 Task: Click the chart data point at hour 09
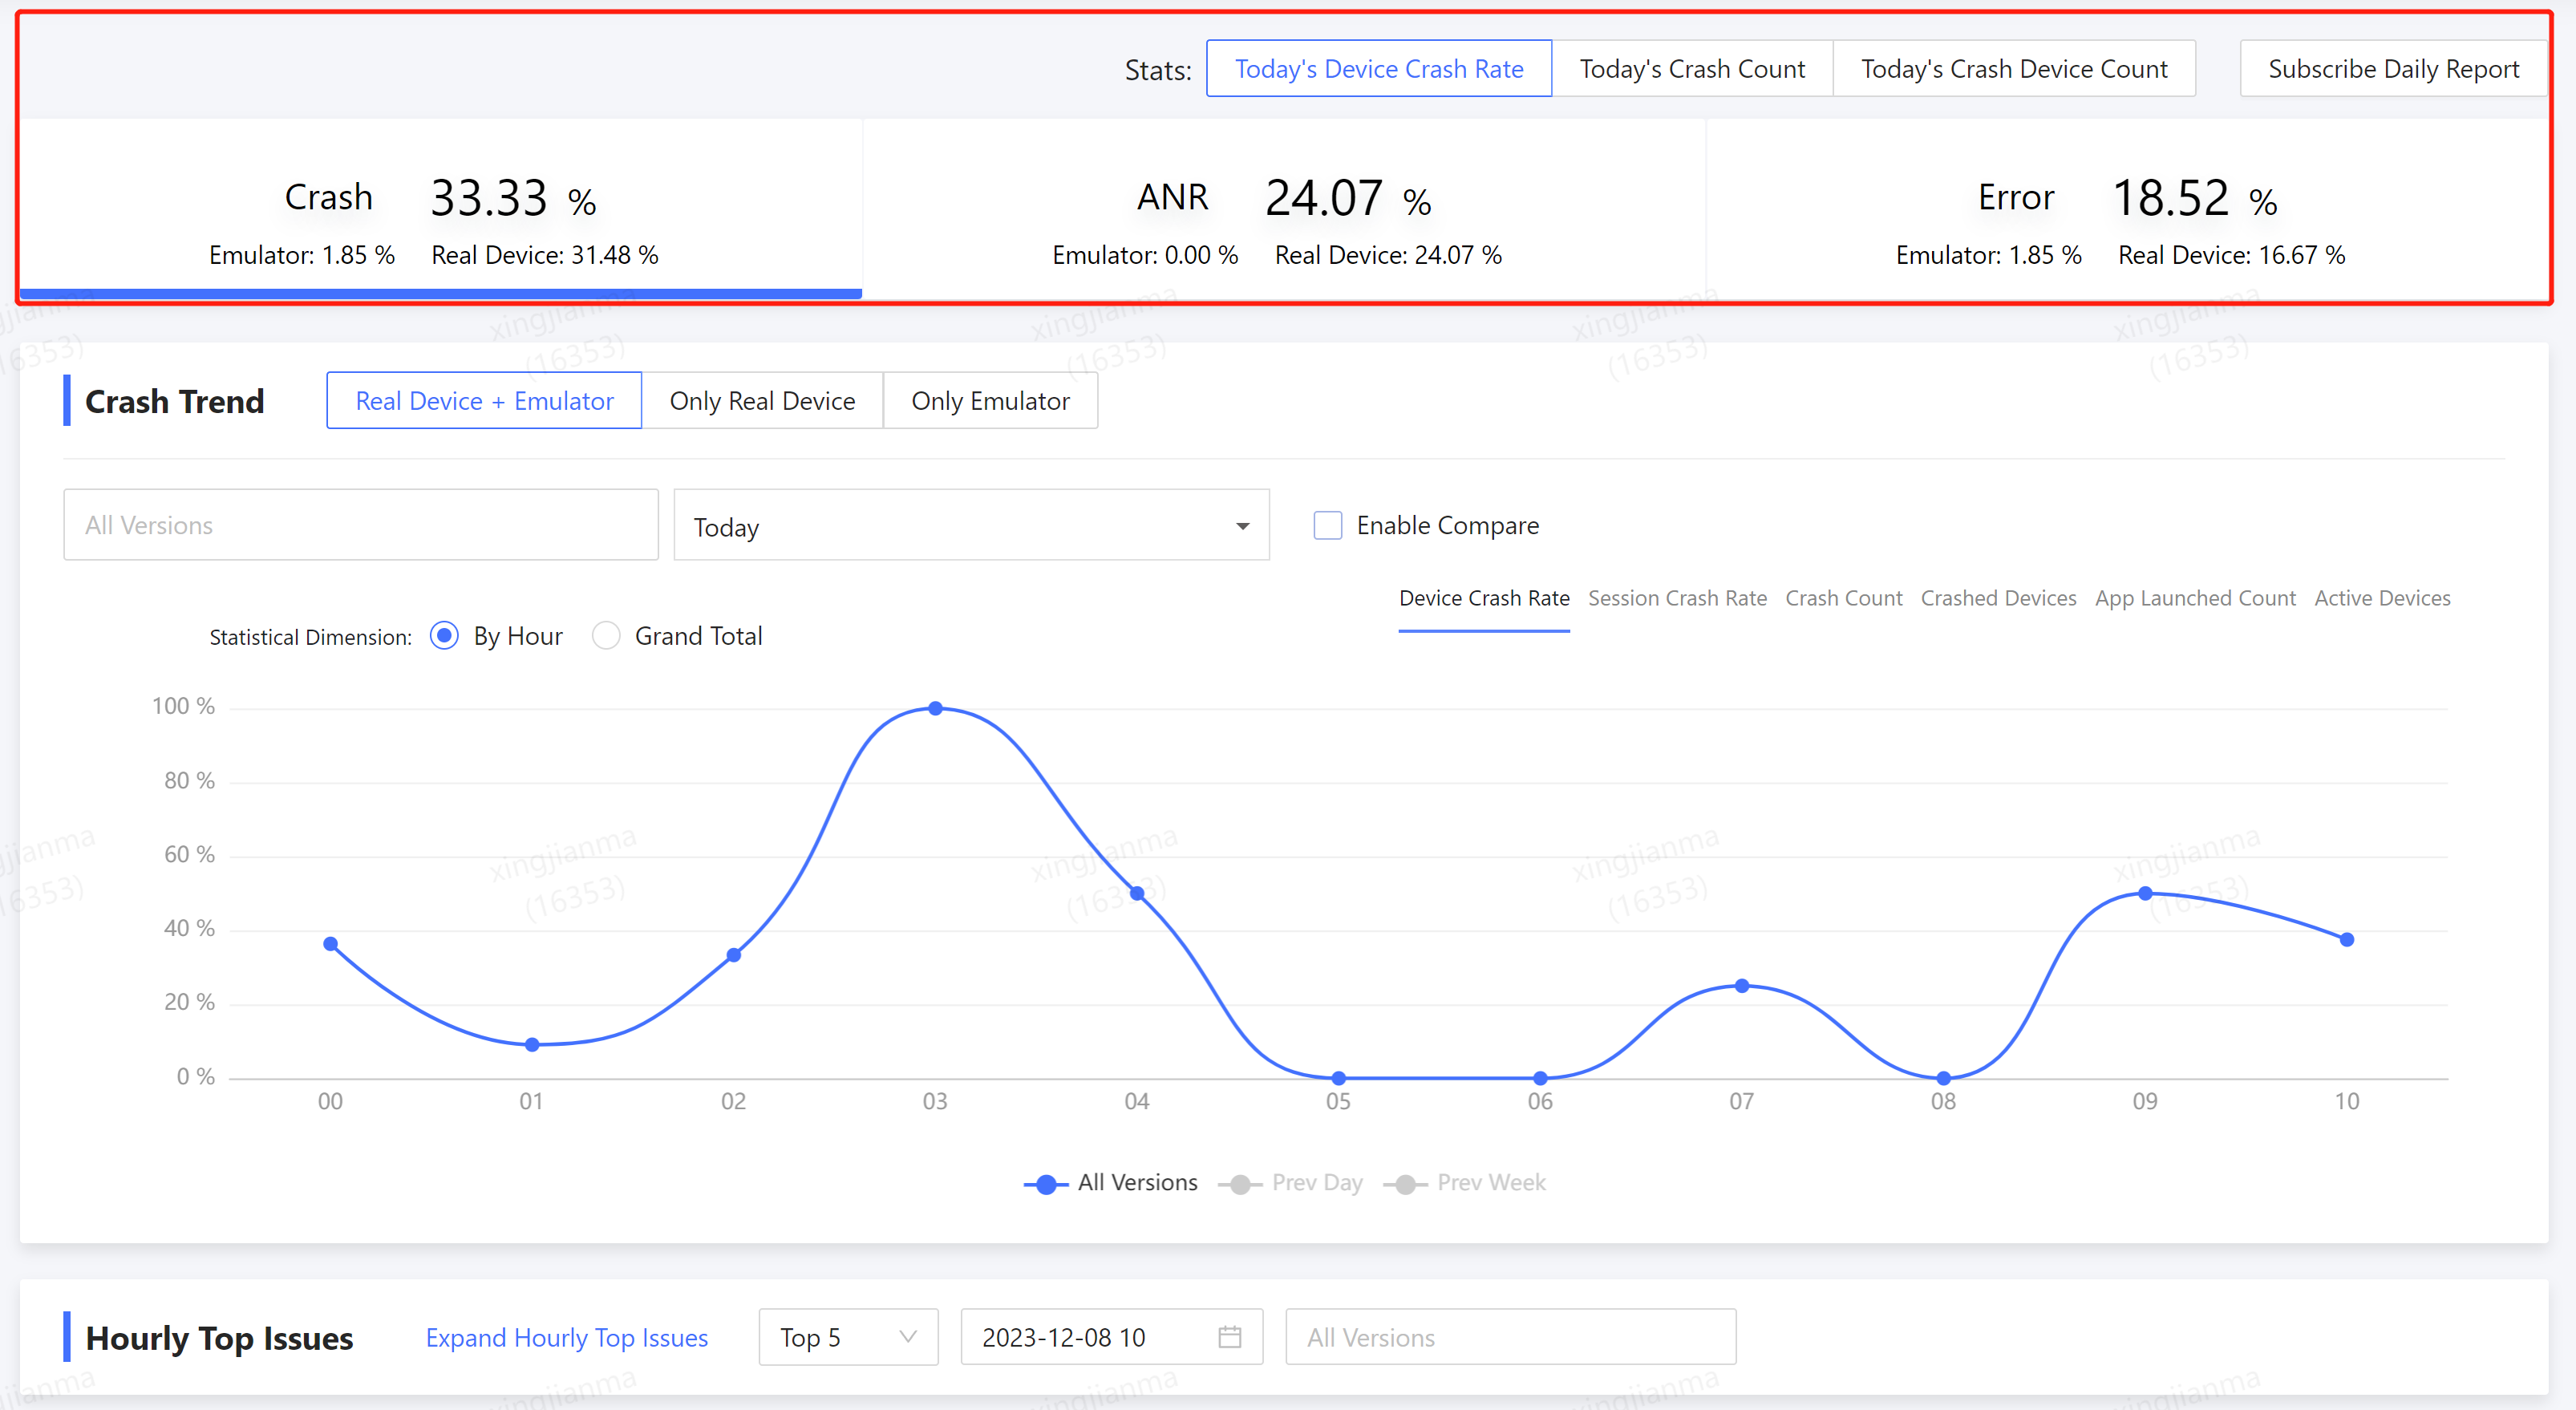[x=2145, y=893]
